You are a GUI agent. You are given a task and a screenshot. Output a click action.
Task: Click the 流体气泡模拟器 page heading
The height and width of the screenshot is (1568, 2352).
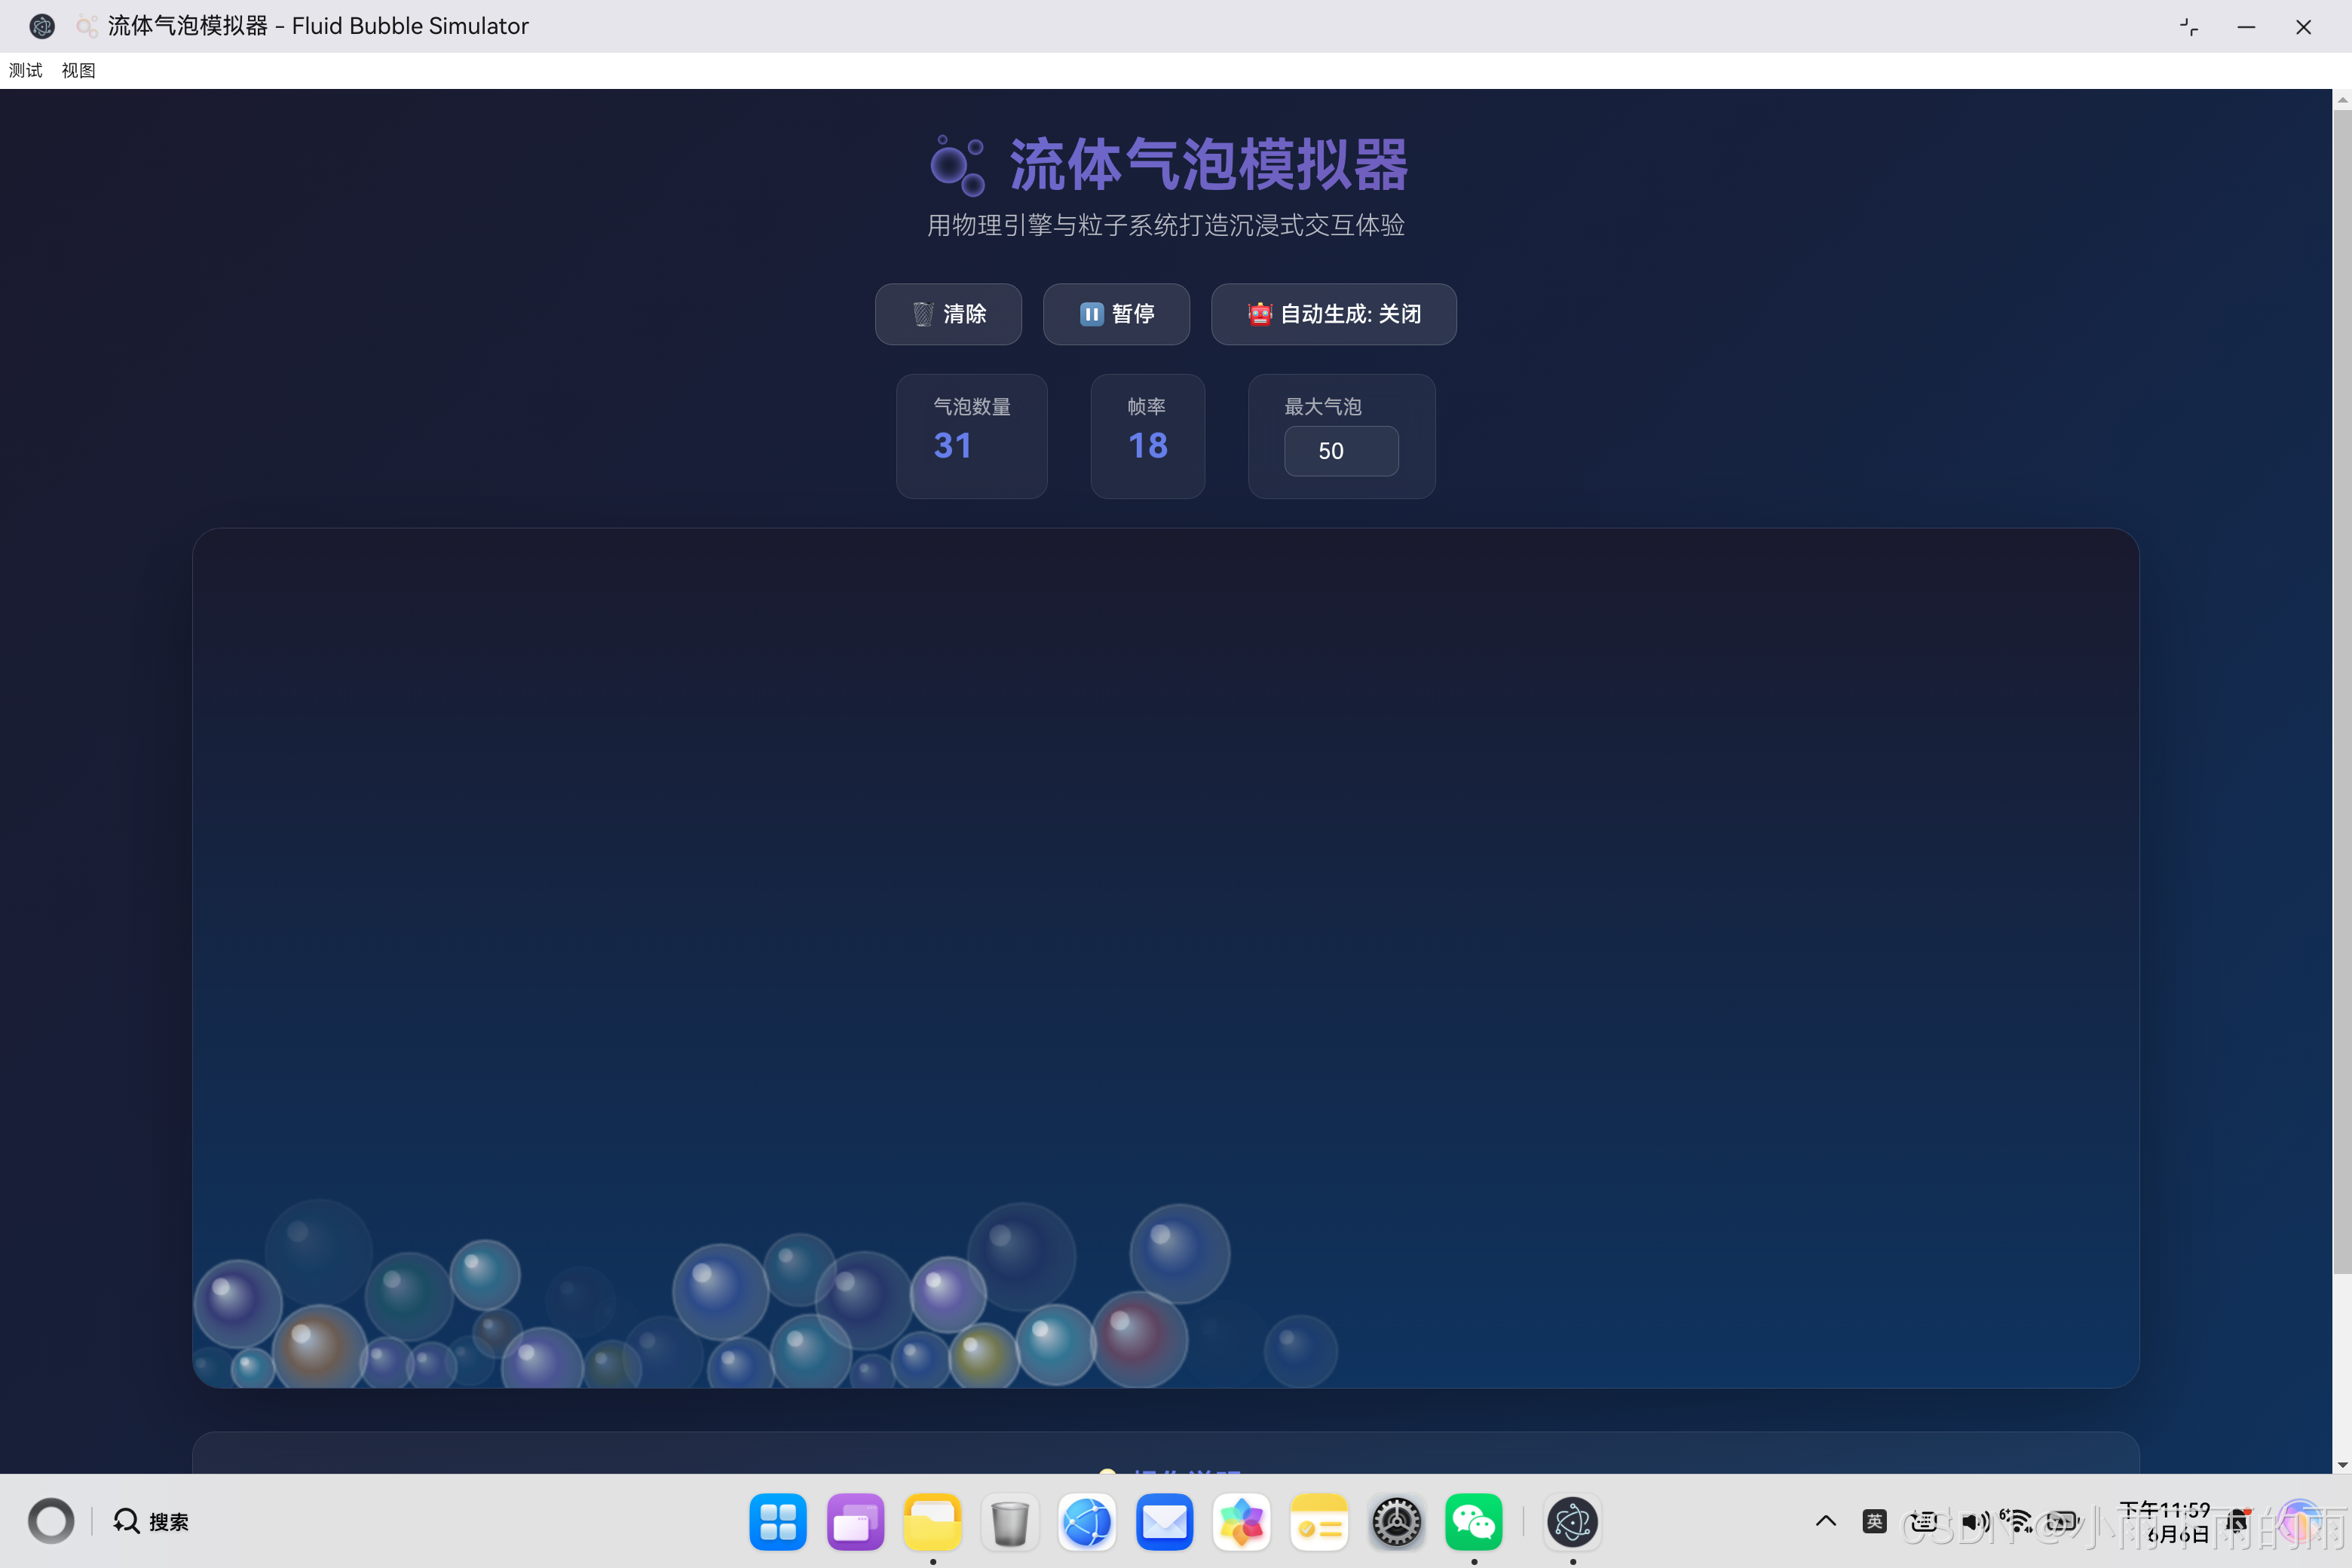point(1208,165)
